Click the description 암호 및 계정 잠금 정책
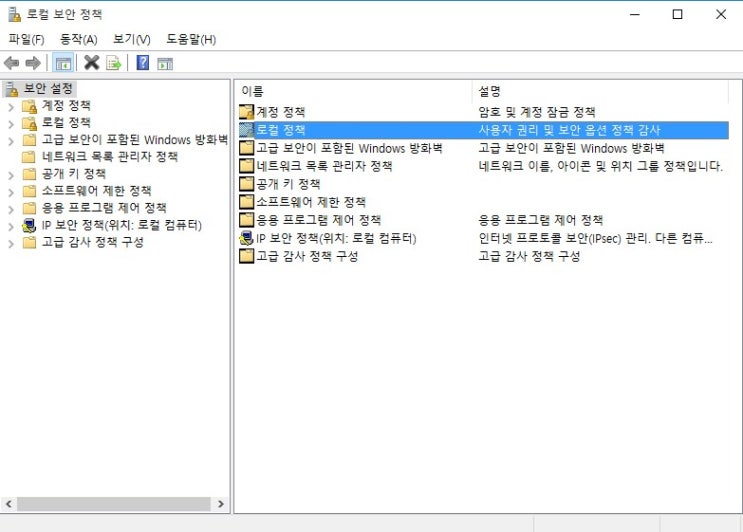 click(537, 112)
